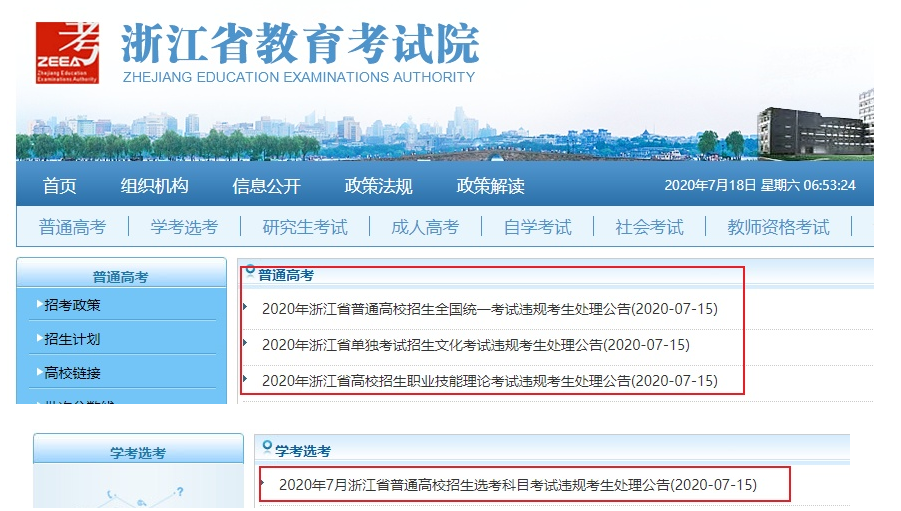
Task: Open 政策解读 navigation item
Action: pos(490,186)
